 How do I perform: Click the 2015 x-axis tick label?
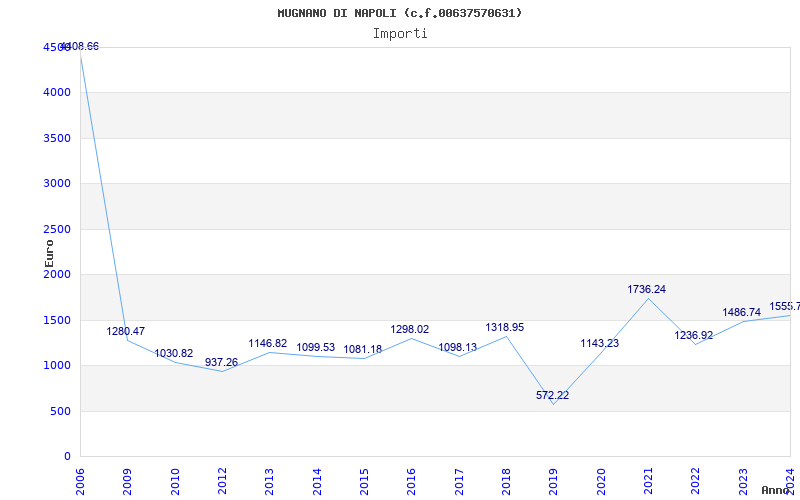364,482
